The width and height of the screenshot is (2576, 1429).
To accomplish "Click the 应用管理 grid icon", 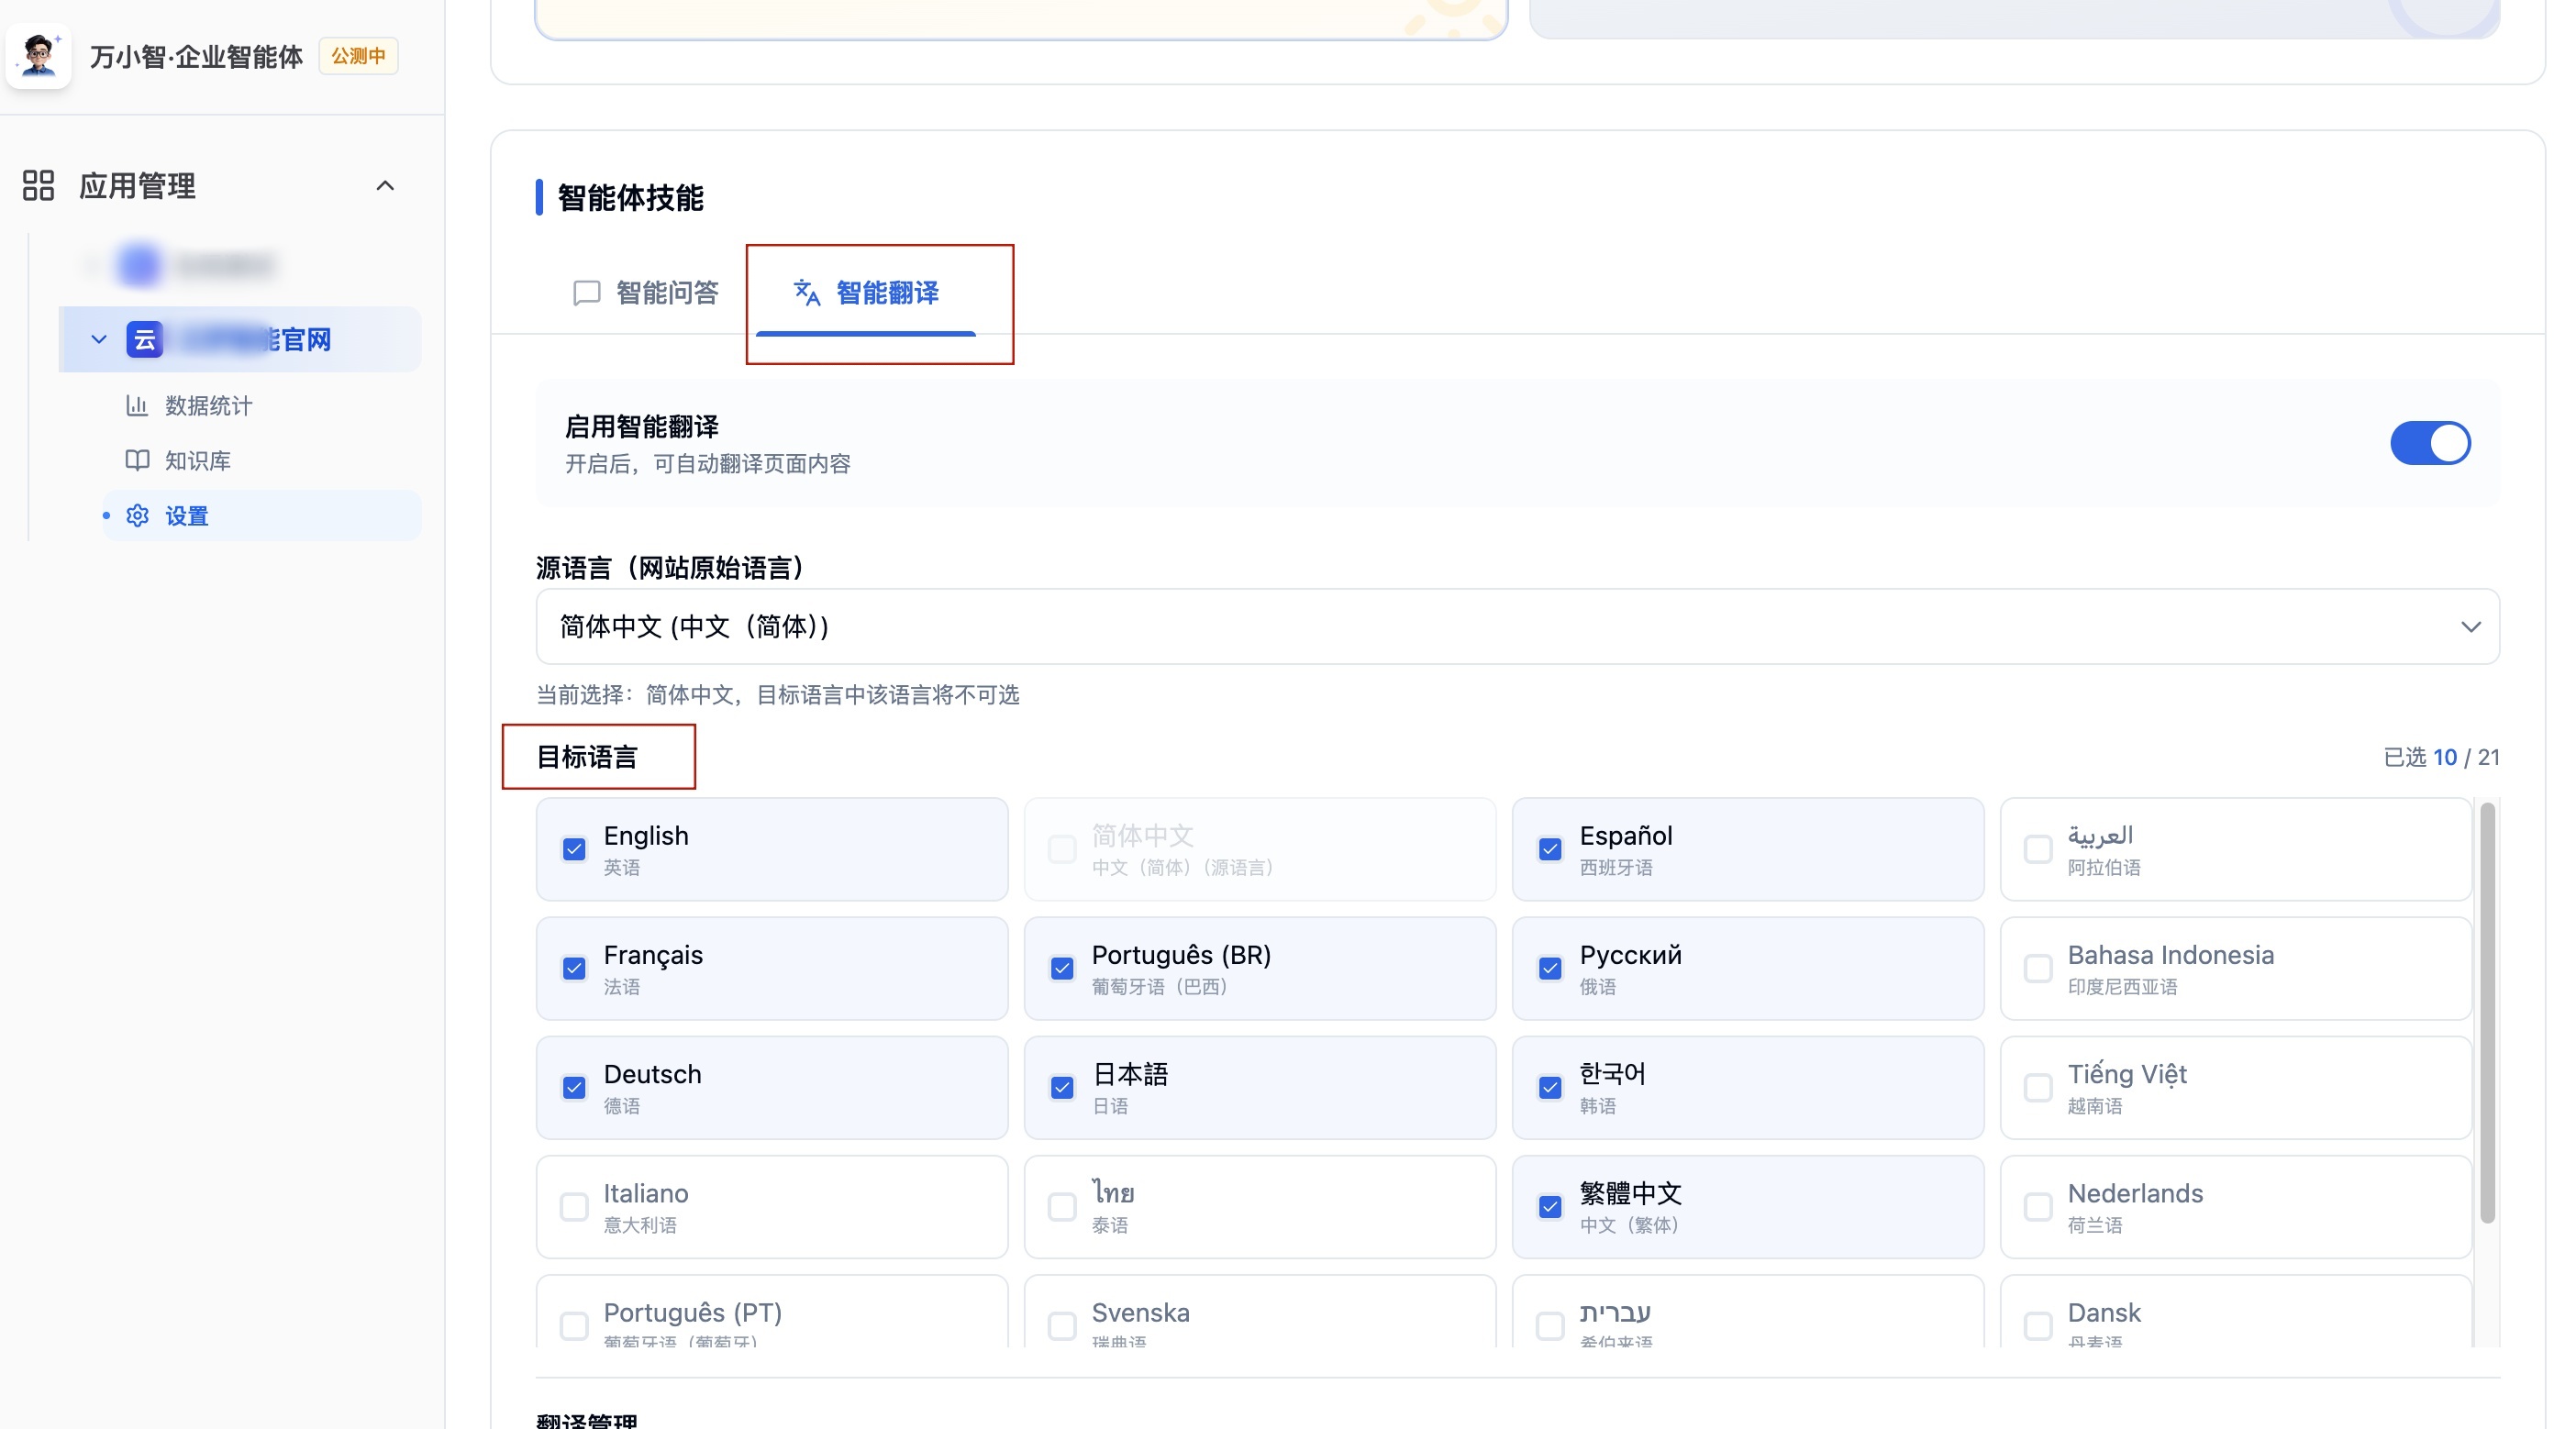I will (38, 185).
